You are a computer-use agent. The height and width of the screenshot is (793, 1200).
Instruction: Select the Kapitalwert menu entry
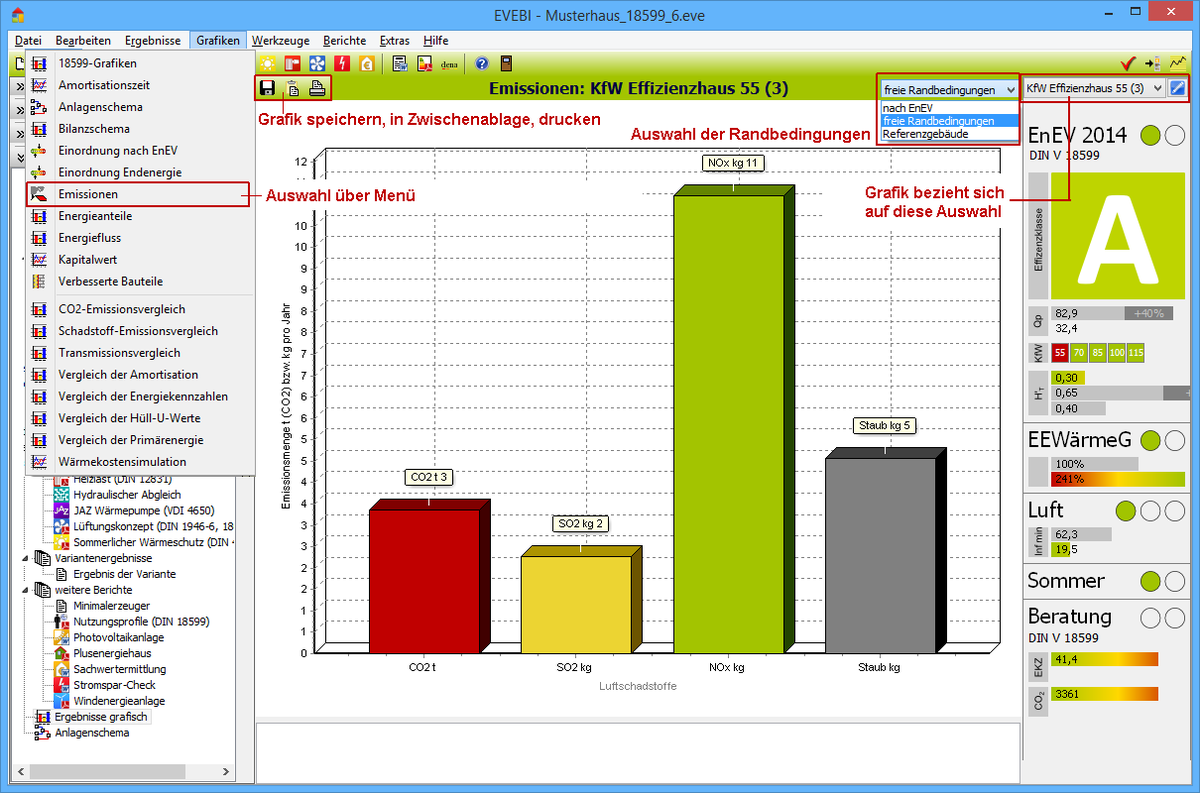click(139, 260)
